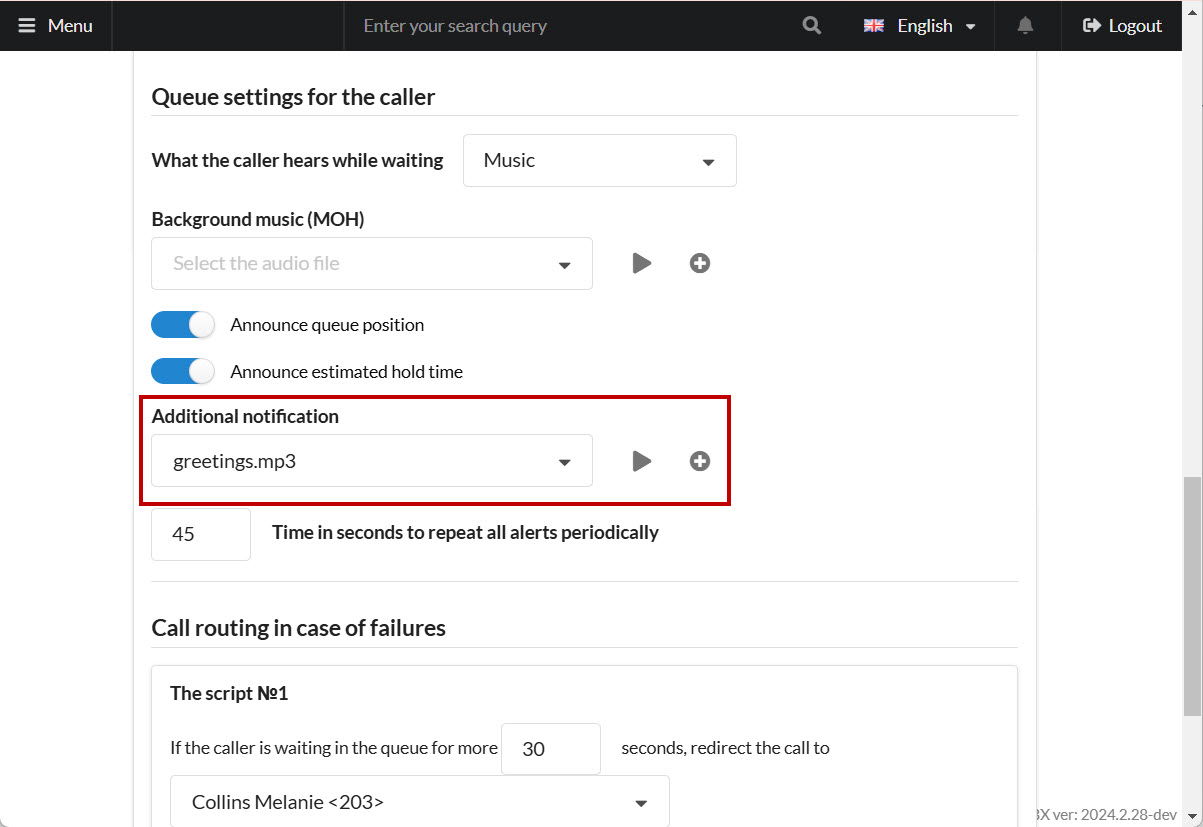Click the Logout button
This screenshot has height=827, width=1203.
pyautogui.click(x=1122, y=26)
